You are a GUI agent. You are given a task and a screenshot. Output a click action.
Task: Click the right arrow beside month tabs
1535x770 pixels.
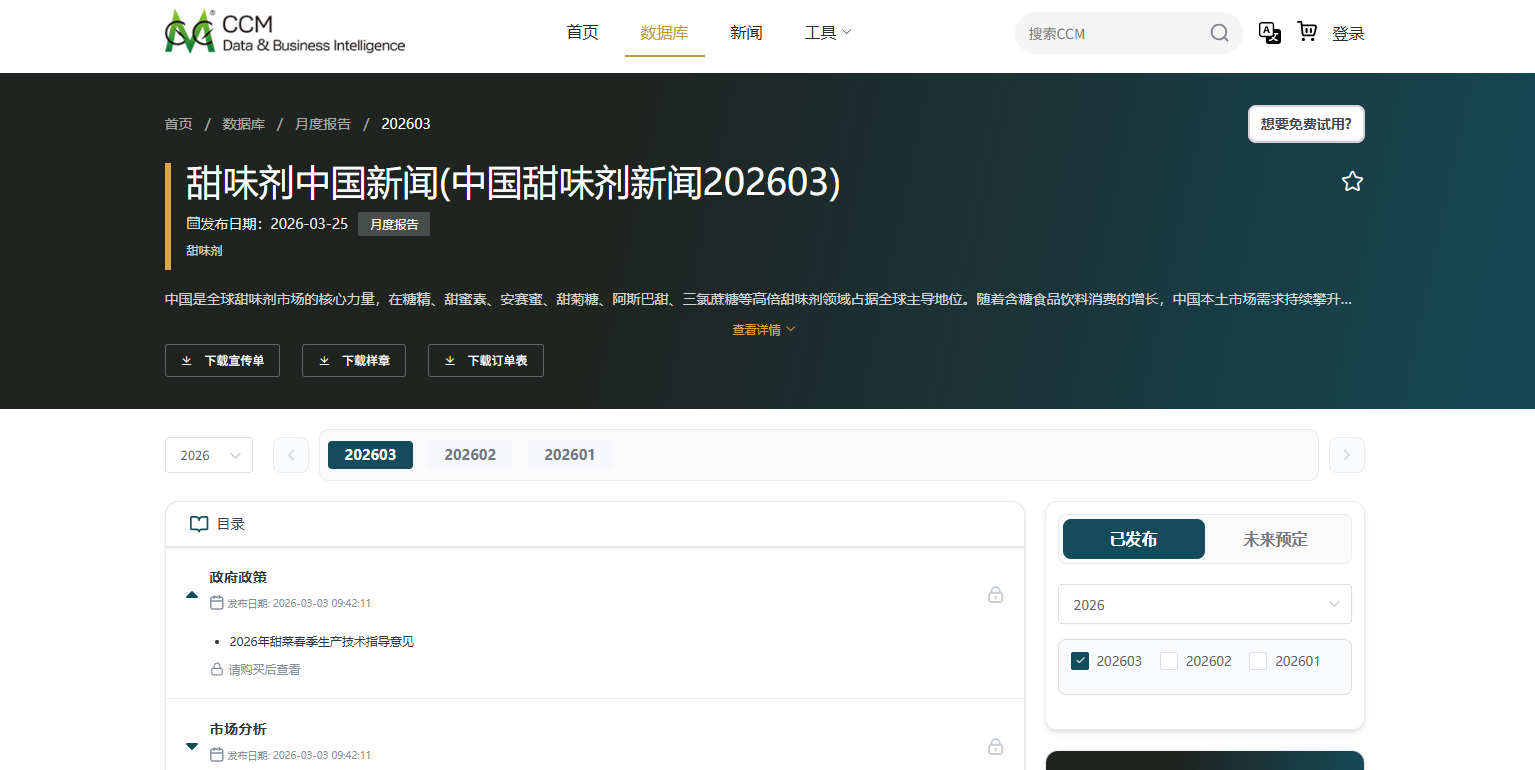pyautogui.click(x=1346, y=455)
